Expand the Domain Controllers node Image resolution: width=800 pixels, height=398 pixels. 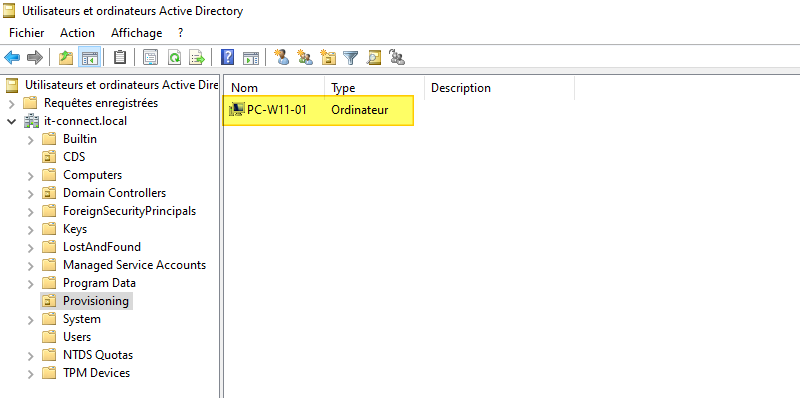click(x=31, y=194)
